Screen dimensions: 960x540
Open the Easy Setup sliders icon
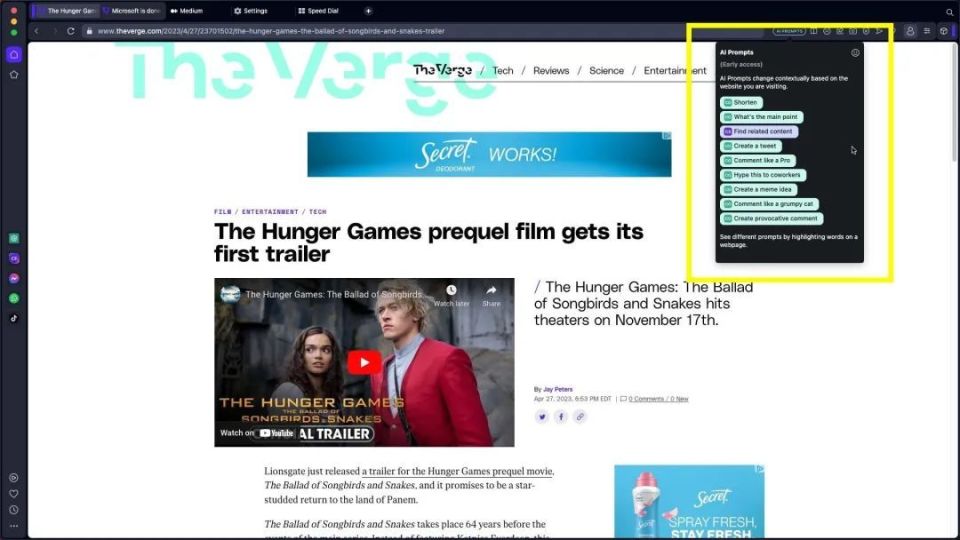click(x=927, y=31)
